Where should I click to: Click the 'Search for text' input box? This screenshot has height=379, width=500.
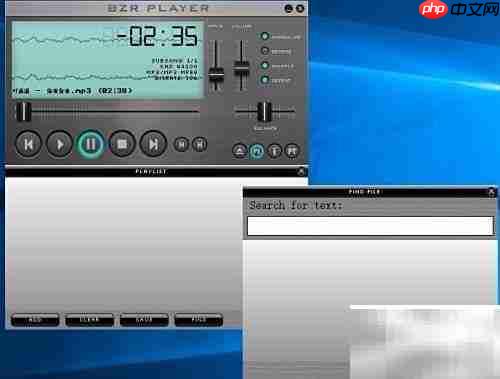tap(370, 226)
